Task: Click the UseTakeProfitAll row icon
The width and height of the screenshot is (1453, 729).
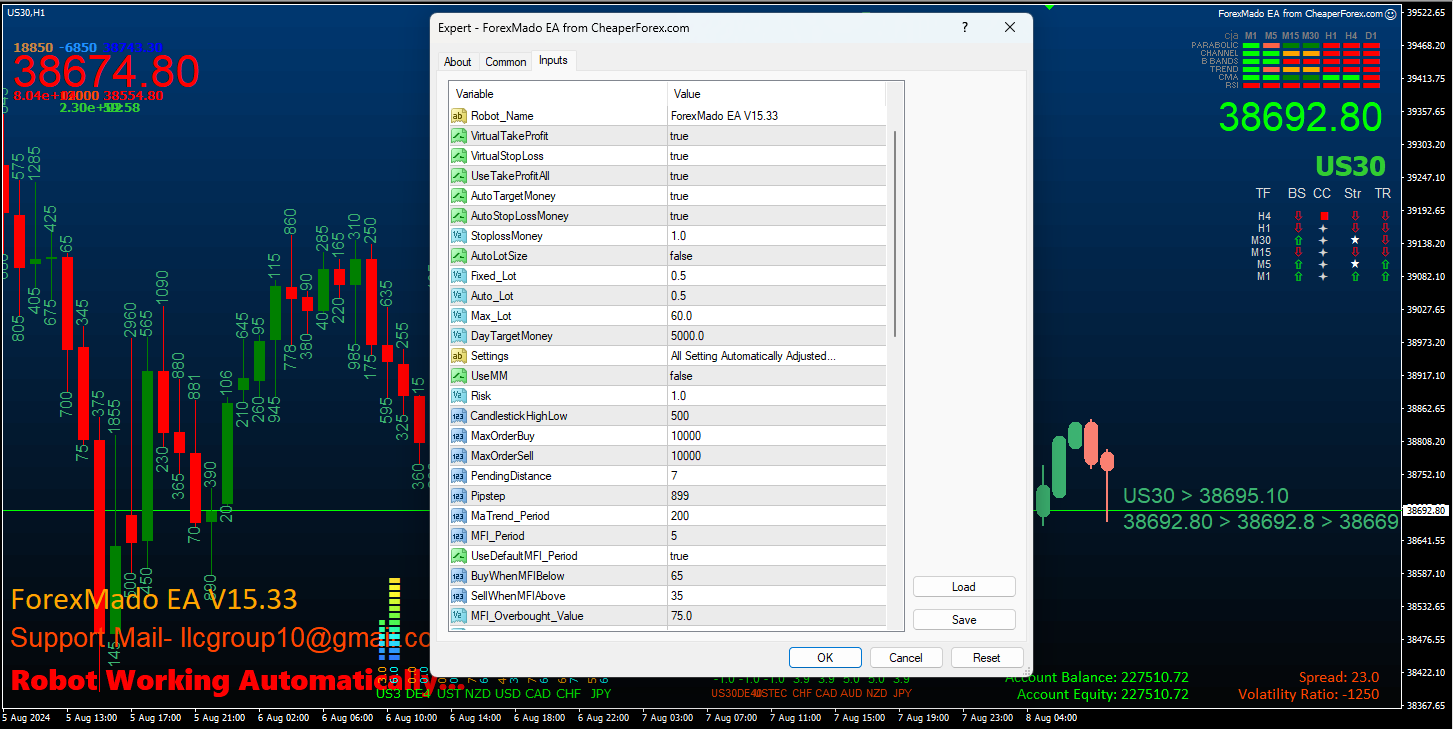Action: 459,176
